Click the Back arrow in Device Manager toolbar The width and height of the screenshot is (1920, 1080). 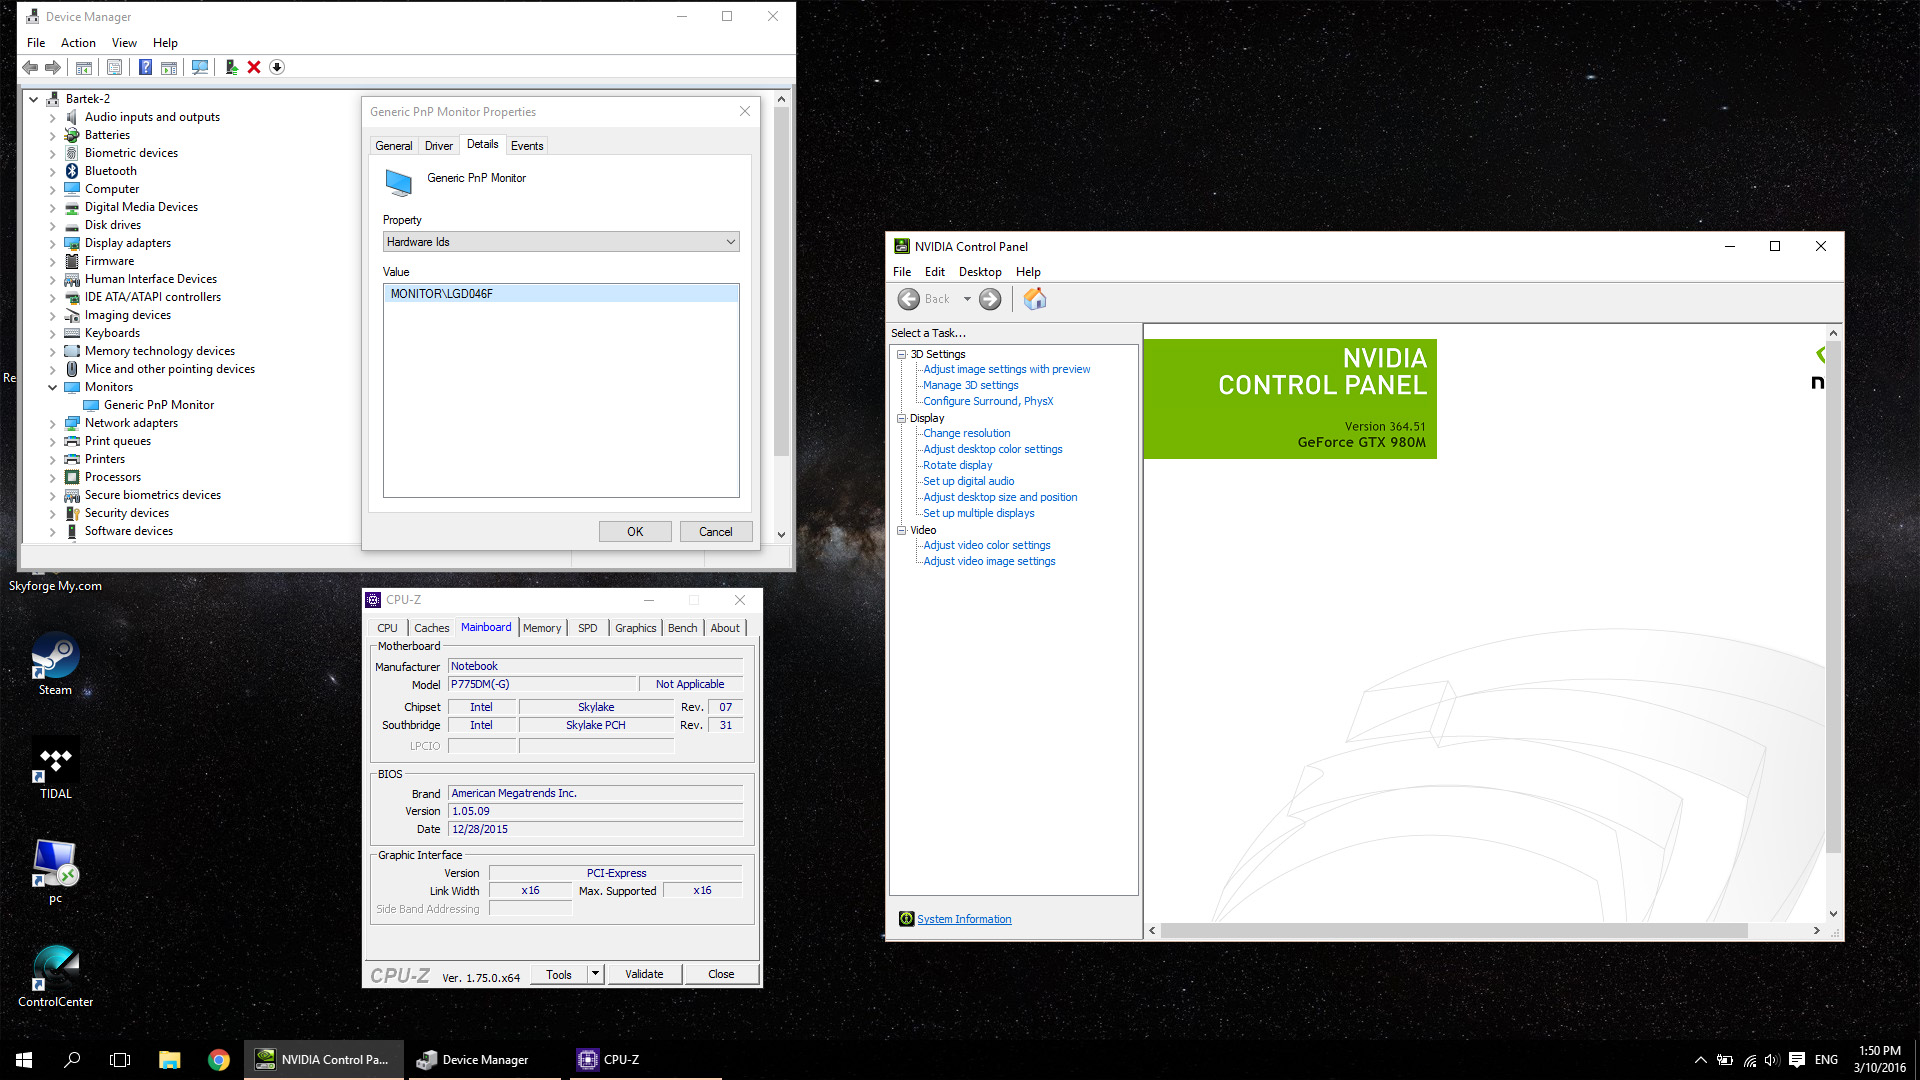click(30, 67)
